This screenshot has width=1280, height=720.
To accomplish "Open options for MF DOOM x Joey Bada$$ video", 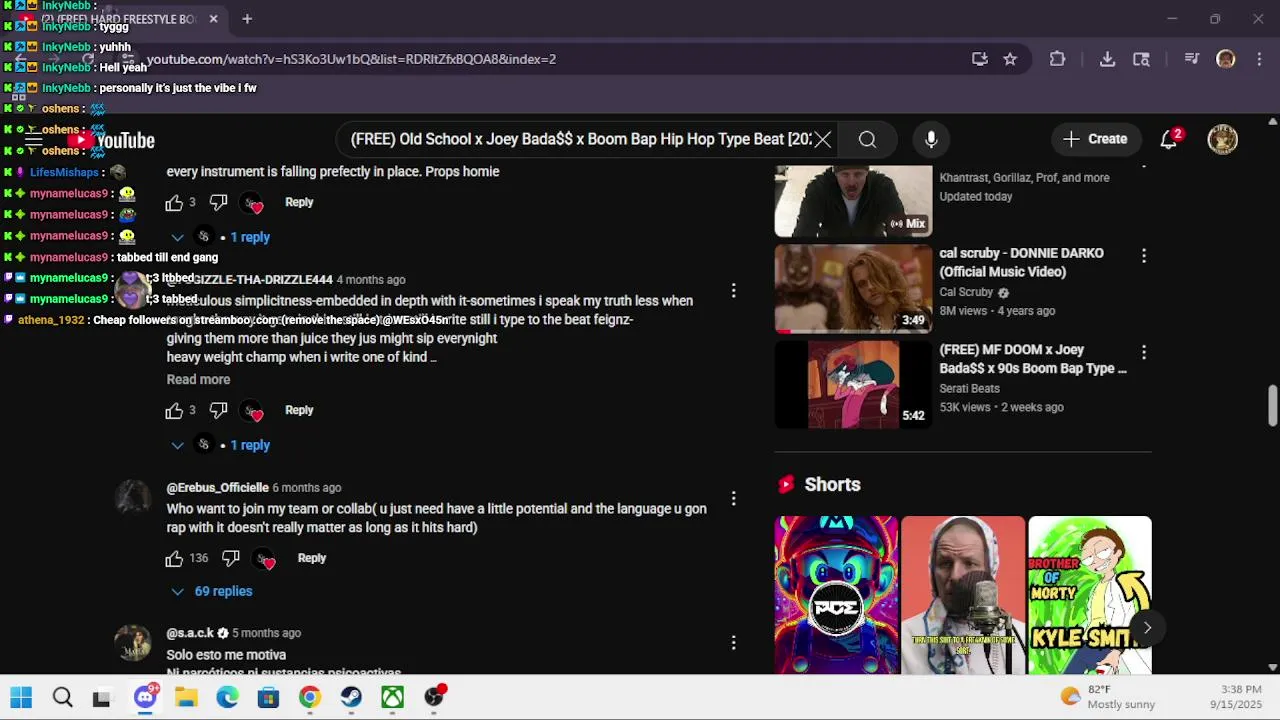I will point(1144,353).
